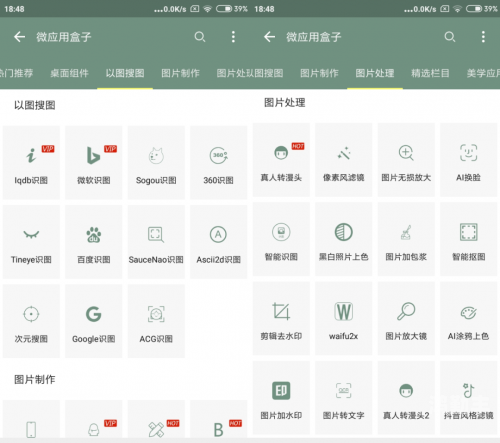Open overflow menu on right screen

tap(483, 37)
